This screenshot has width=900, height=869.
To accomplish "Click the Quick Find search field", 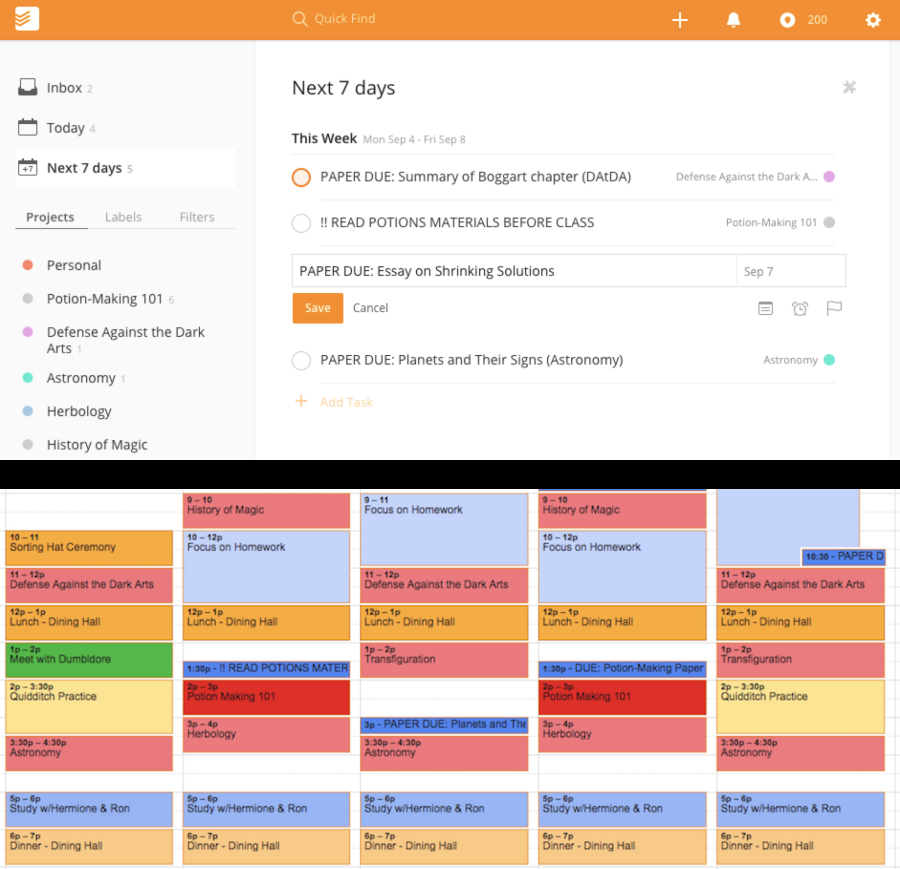I will (x=344, y=19).
